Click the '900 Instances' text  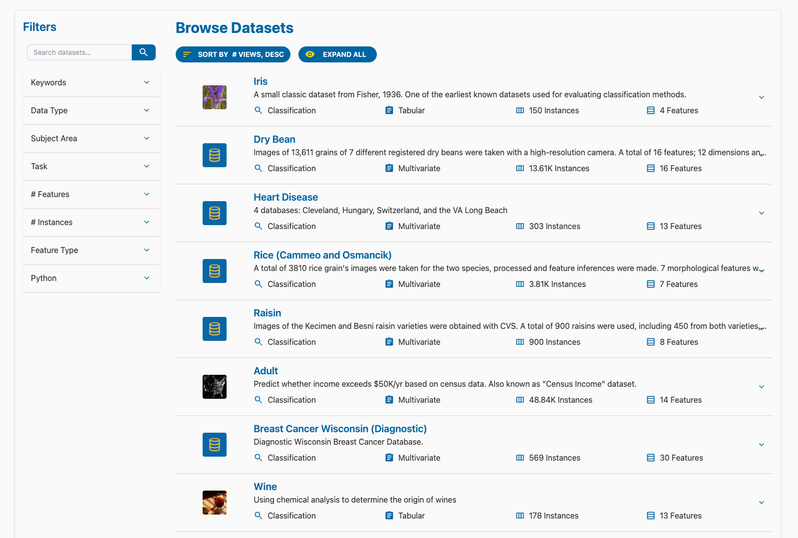pos(554,342)
